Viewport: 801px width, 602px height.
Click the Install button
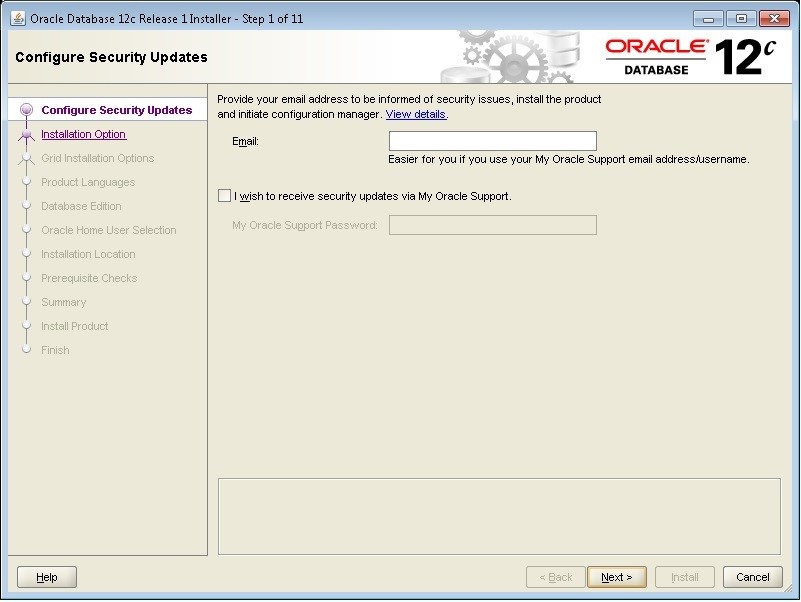pyautogui.click(x=685, y=577)
